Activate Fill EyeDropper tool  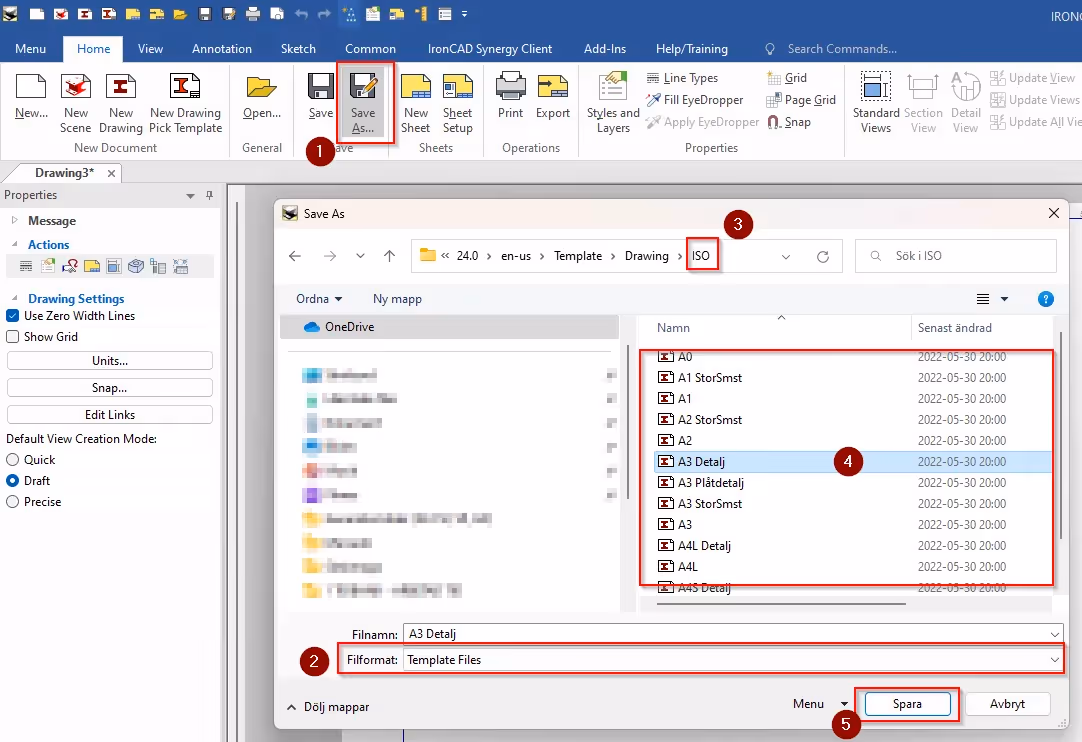click(694, 100)
